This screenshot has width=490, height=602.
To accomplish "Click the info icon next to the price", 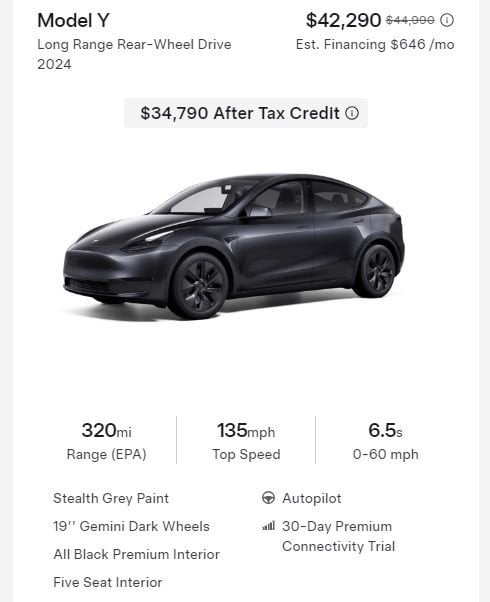I will click(447, 20).
